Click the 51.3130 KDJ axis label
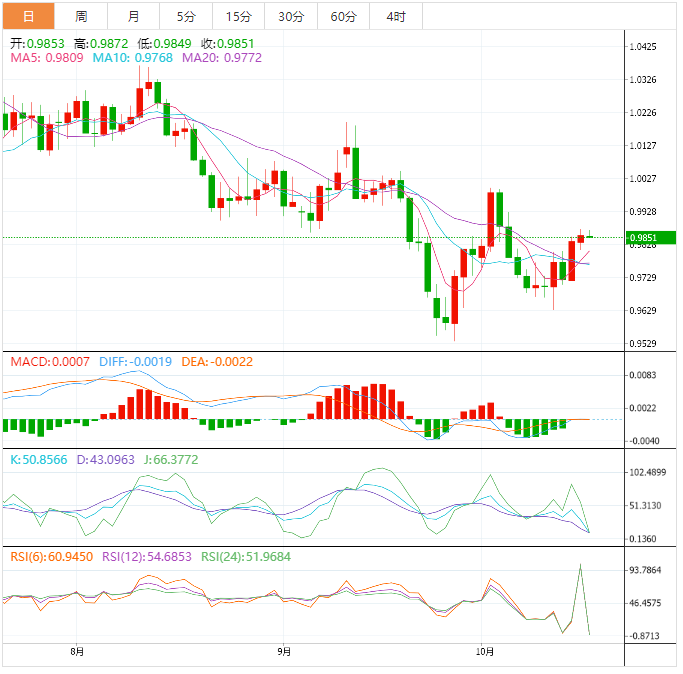This screenshot has width=683, height=674. click(x=646, y=506)
